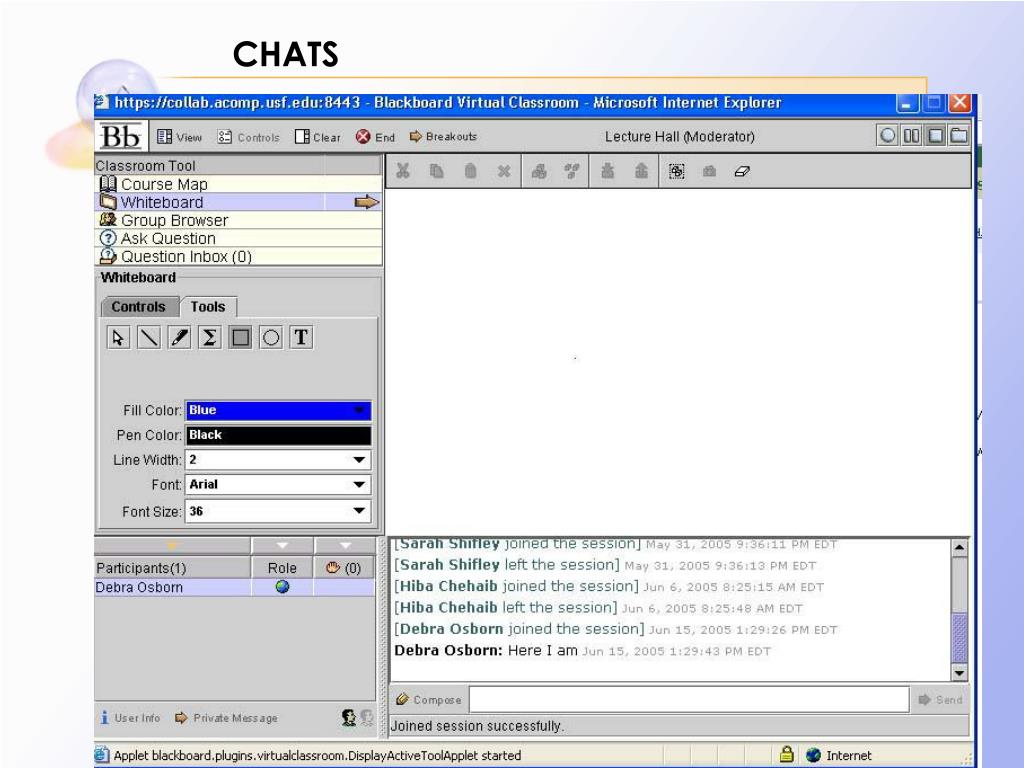Open Question Inbox (0)
The image size is (1024, 768).
(x=238, y=257)
